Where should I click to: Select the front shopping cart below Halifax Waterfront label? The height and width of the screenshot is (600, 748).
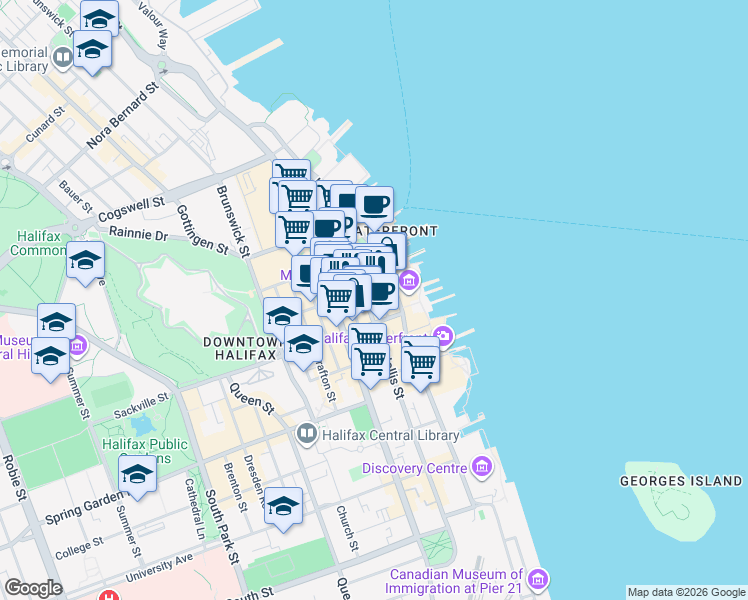(370, 365)
